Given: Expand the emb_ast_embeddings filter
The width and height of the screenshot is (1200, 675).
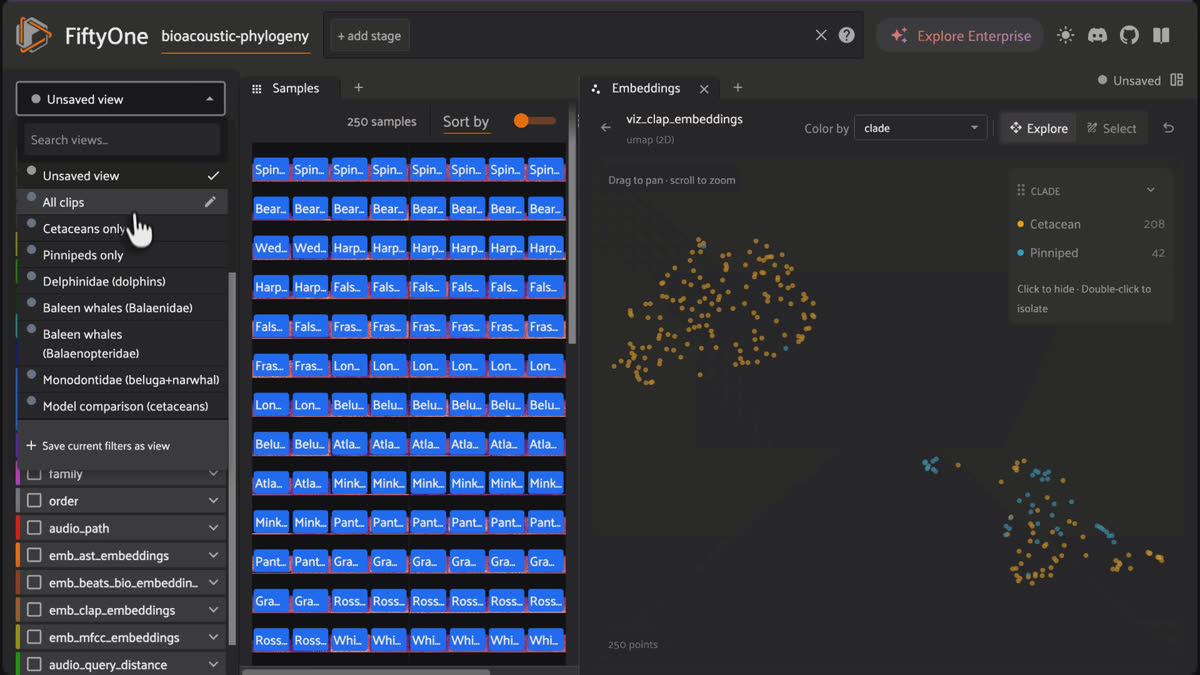Looking at the screenshot, I should (x=213, y=555).
